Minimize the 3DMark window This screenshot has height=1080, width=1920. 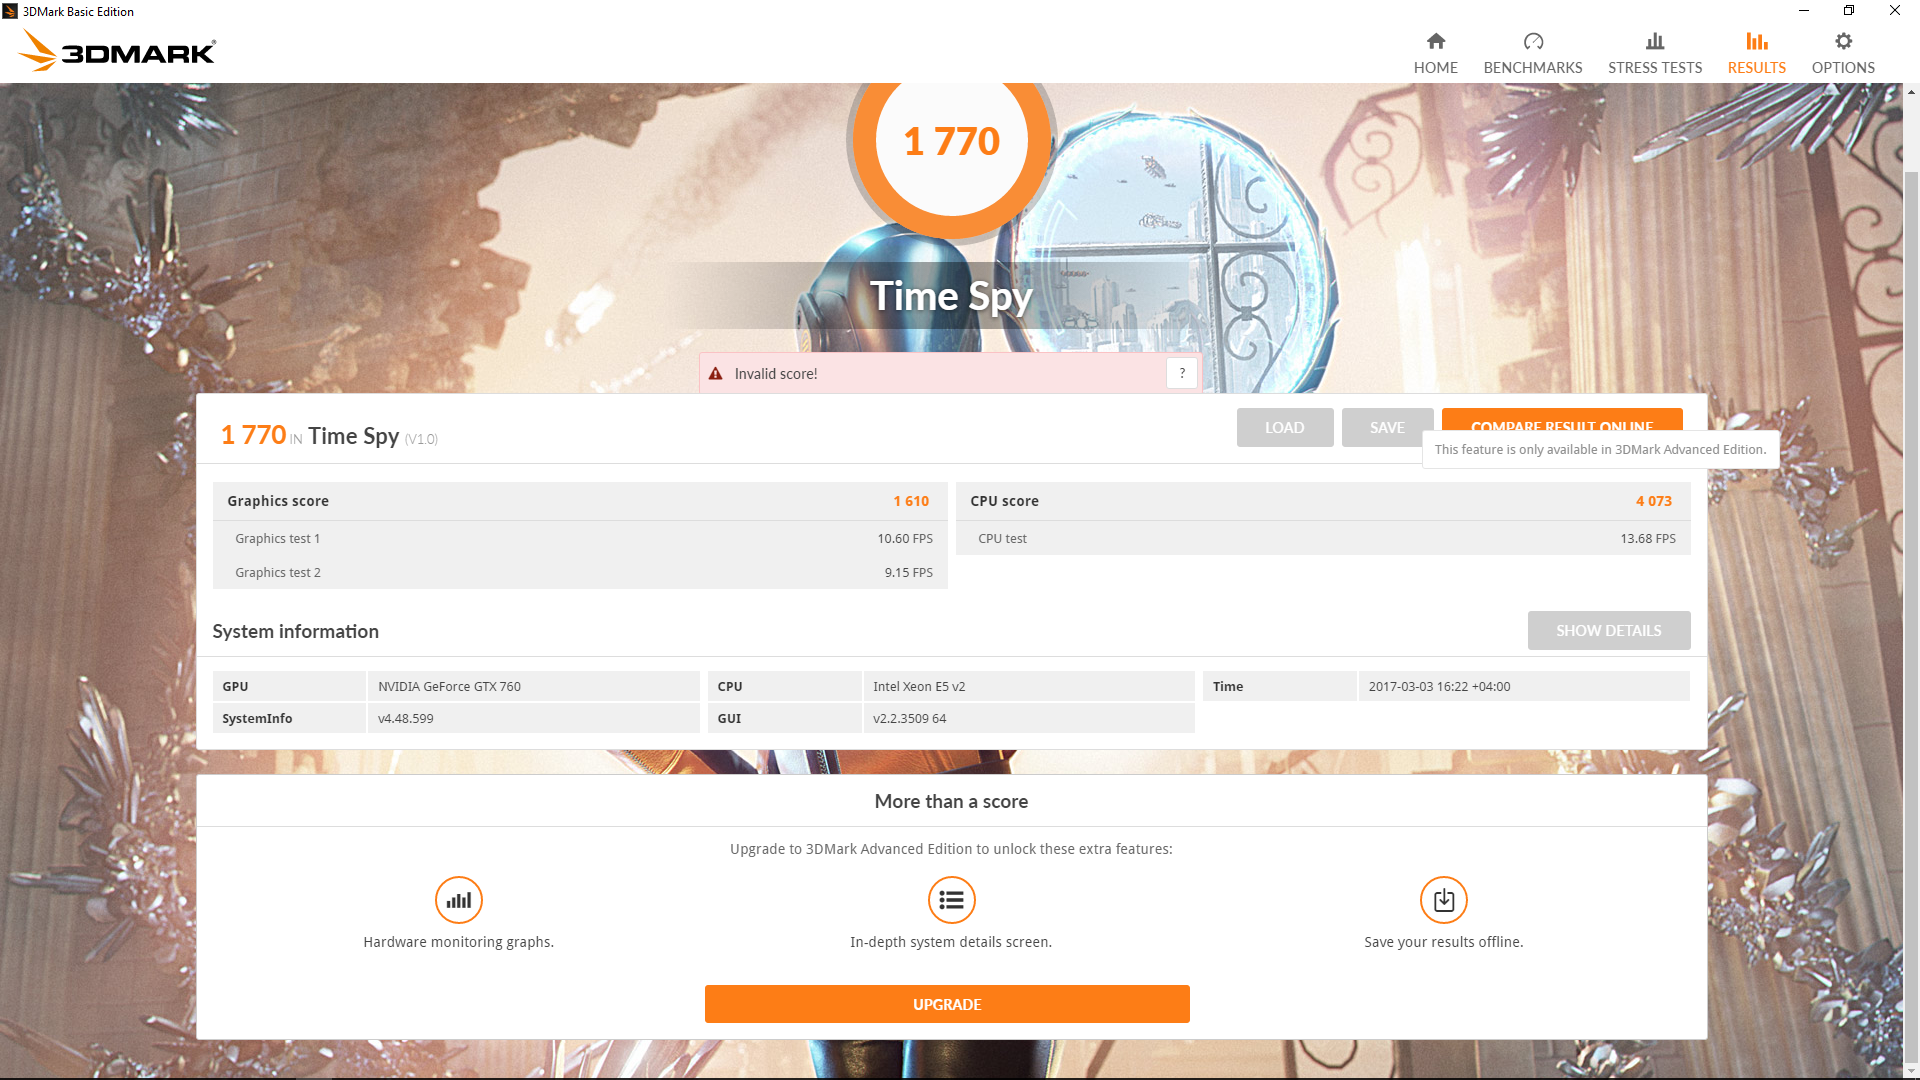pyautogui.click(x=1804, y=11)
